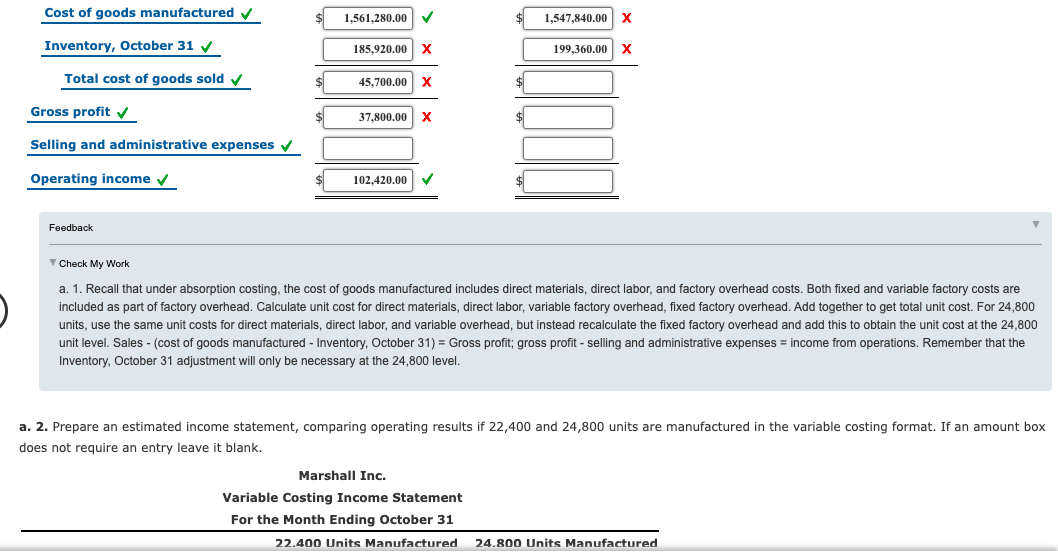Click 'For the Month Ending October 31' line

coord(342,520)
